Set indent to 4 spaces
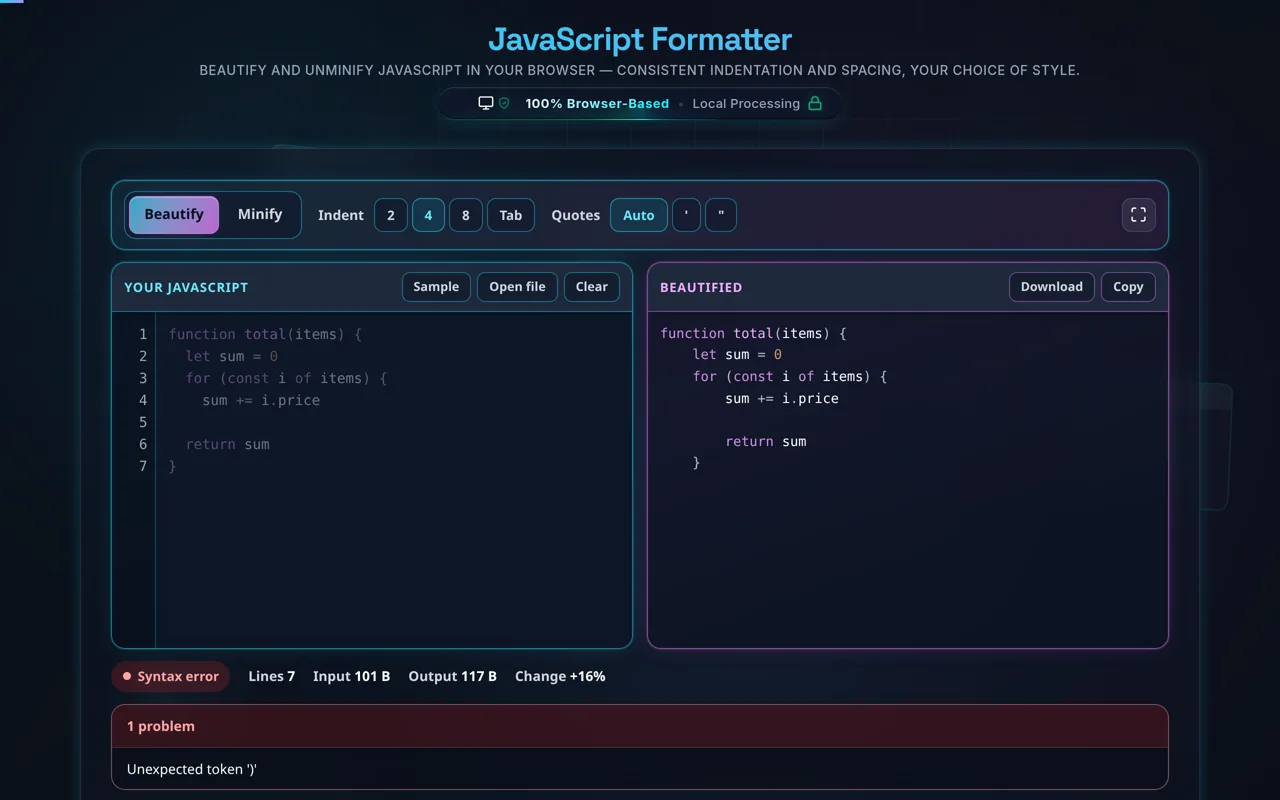1280x800 pixels. pos(428,215)
